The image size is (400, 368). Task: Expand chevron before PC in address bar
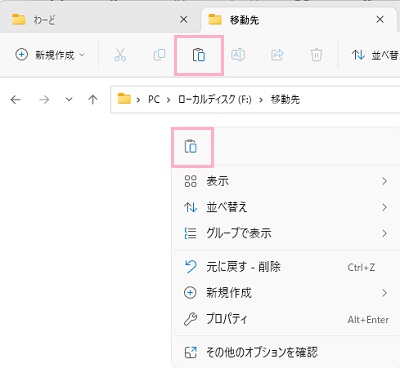(x=138, y=100)
